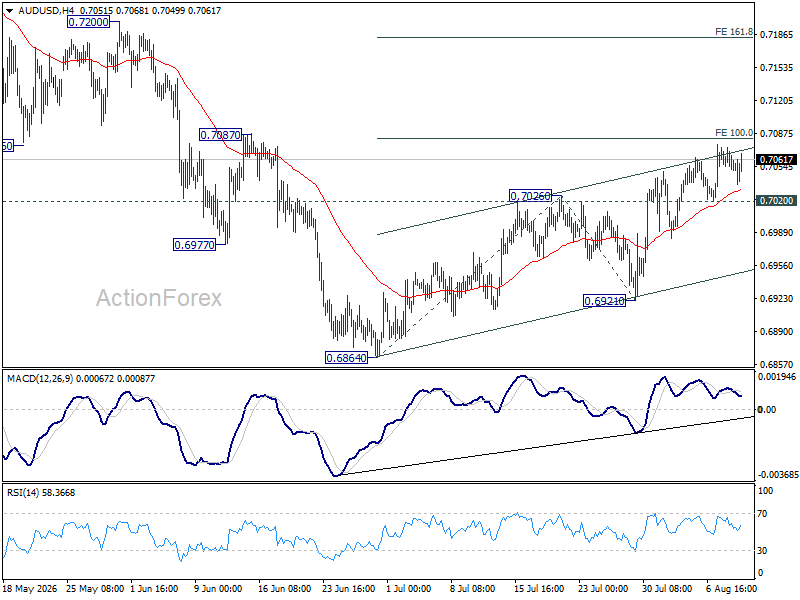This screenshot has width=800, height=600.
Task: Select the 0.70260 price label
Action: pos(531,195)
